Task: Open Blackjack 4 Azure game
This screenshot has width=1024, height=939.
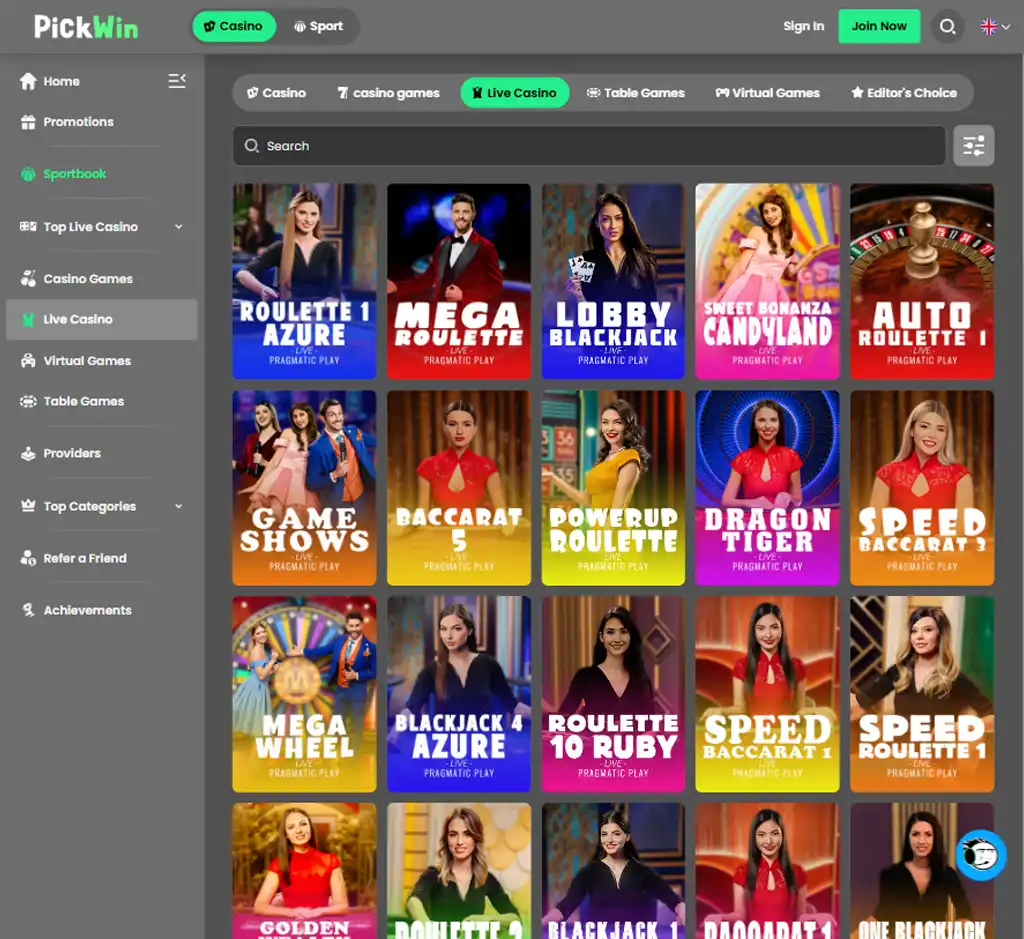Action: 458,694
